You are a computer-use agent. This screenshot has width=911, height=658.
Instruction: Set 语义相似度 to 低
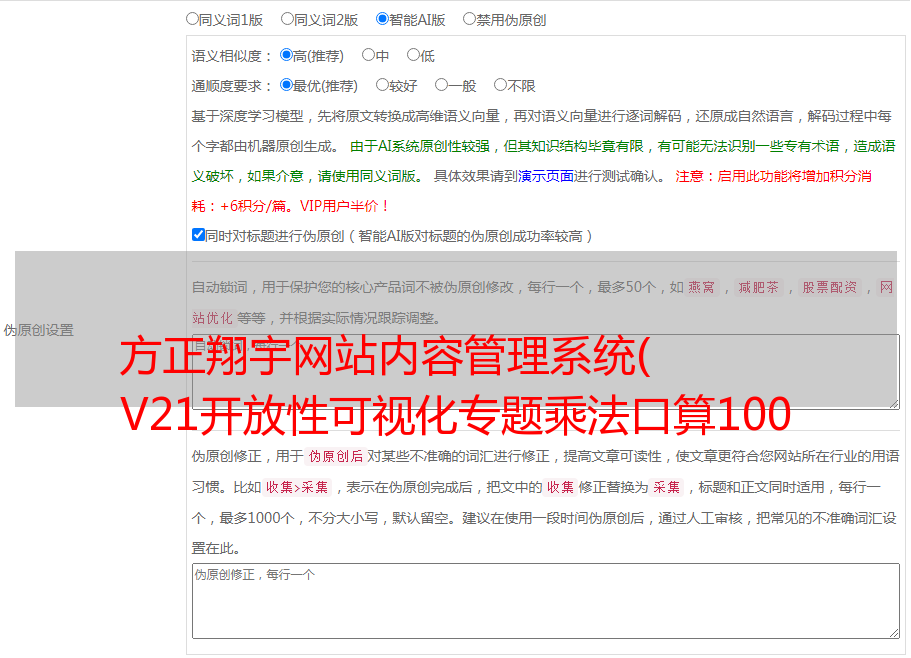pos(413,55)
